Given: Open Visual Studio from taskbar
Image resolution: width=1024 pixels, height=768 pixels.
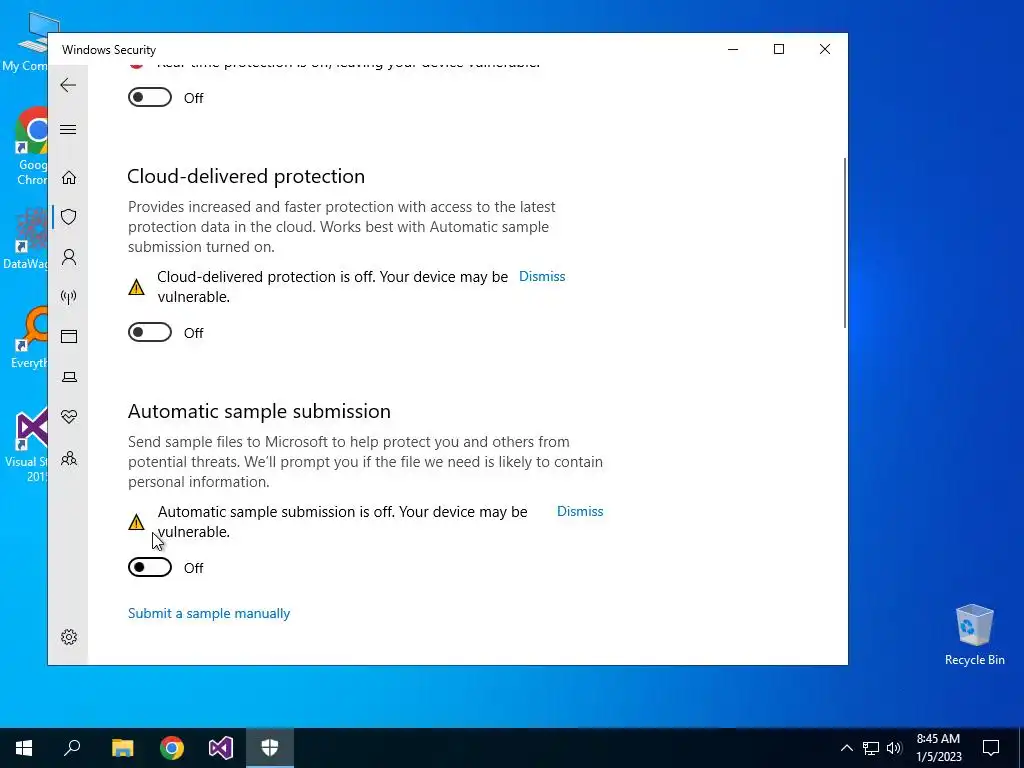Looking at the screenshot, I should click(221, 748).
